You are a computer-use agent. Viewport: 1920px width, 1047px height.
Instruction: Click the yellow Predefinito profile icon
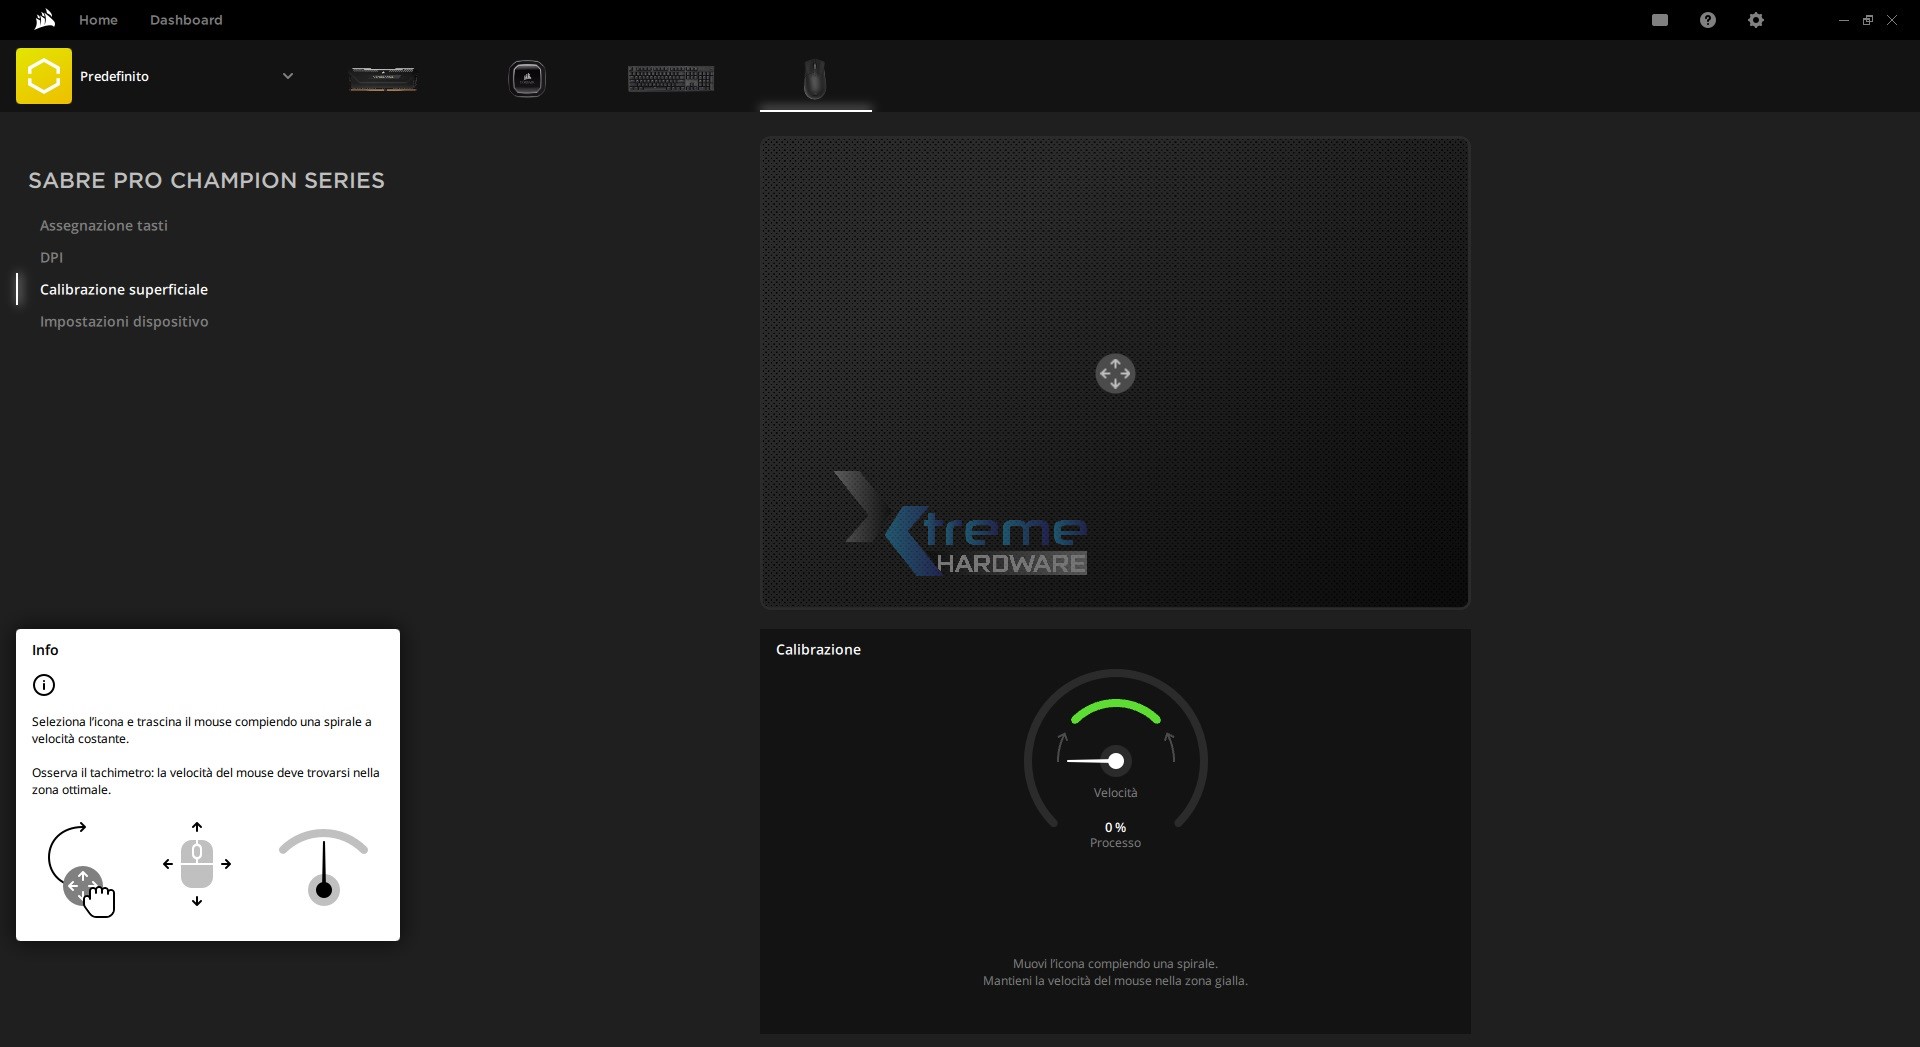tap(44, 76)
